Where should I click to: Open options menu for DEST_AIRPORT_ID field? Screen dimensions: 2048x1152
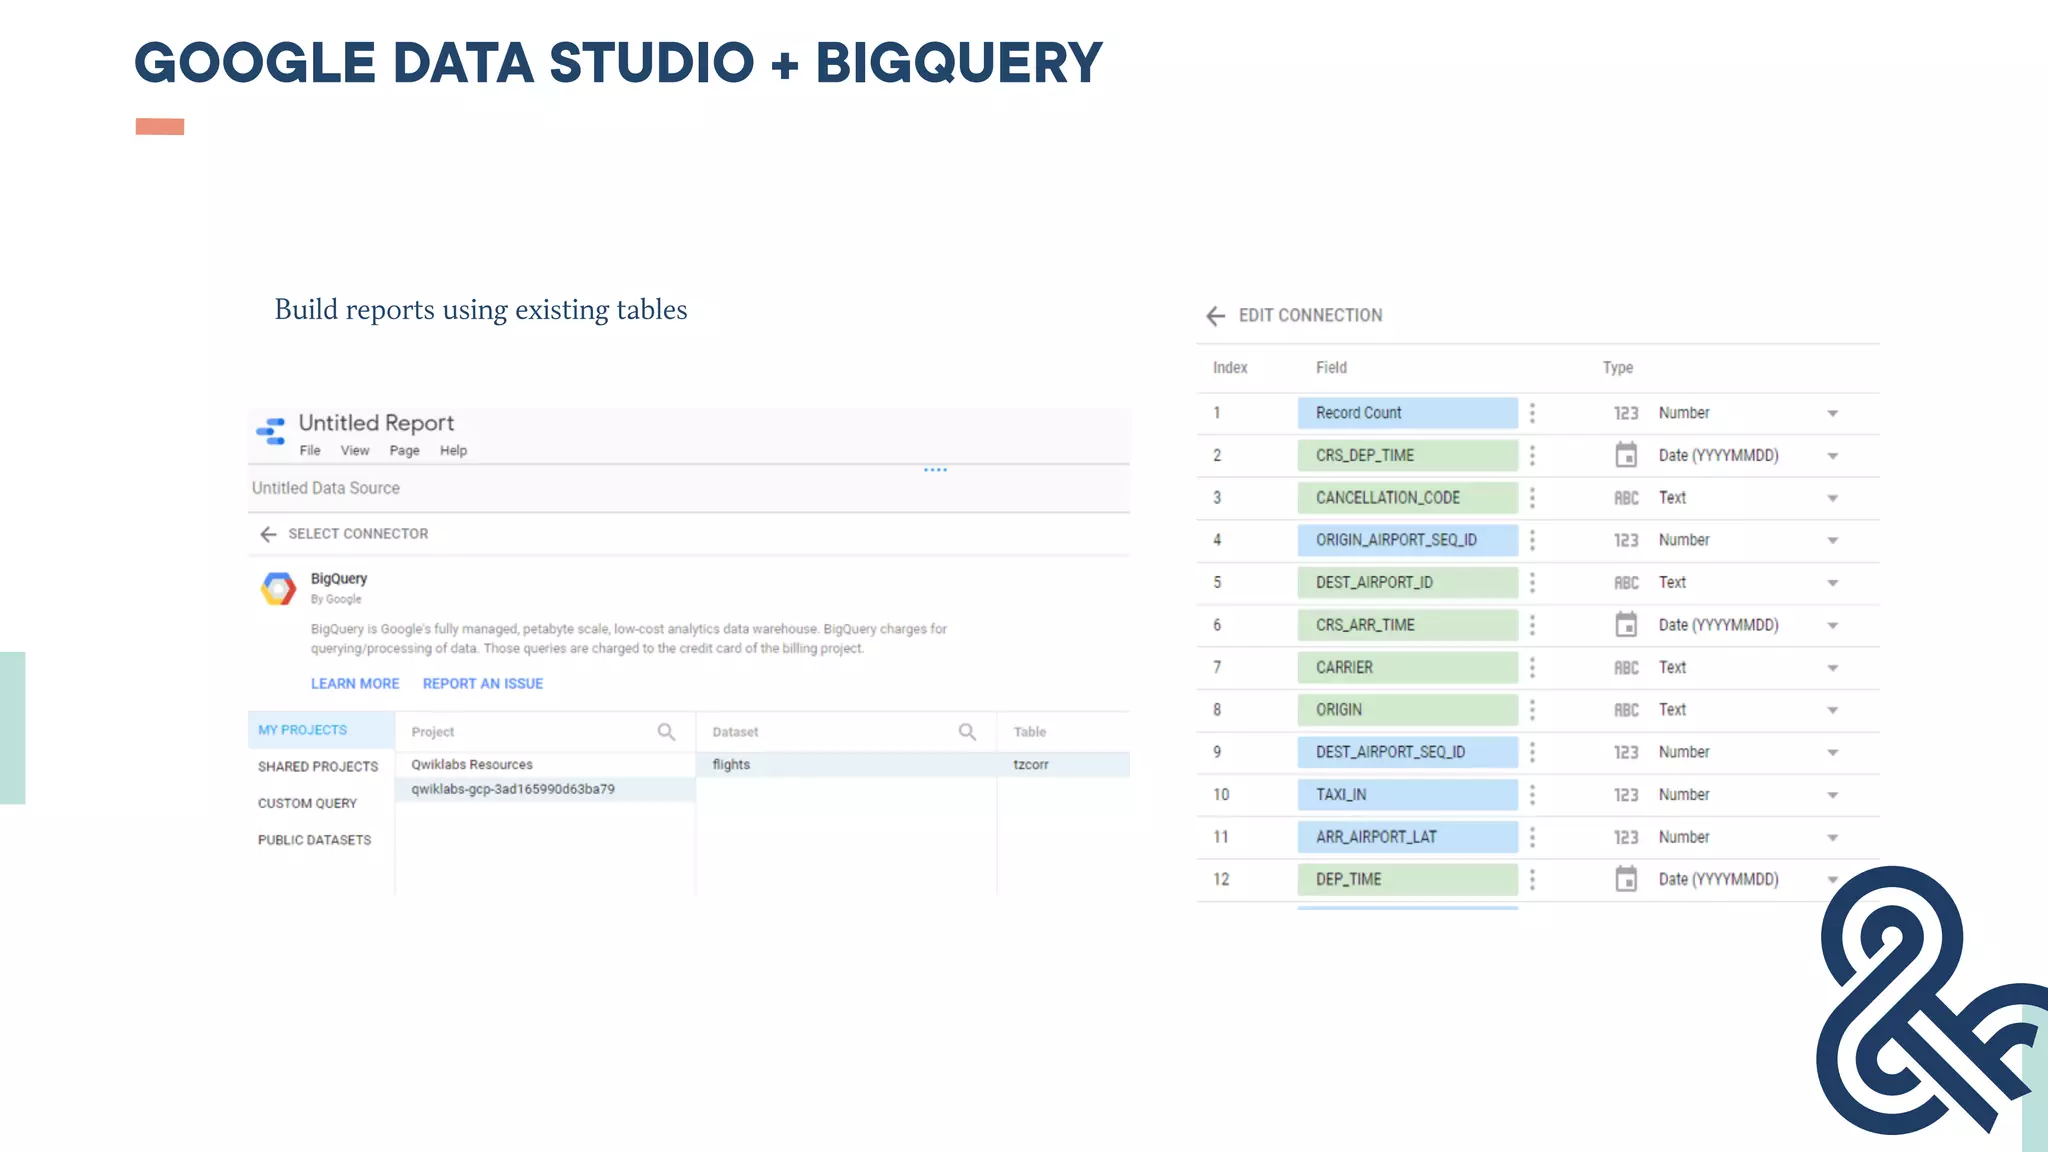(1532, 583)
